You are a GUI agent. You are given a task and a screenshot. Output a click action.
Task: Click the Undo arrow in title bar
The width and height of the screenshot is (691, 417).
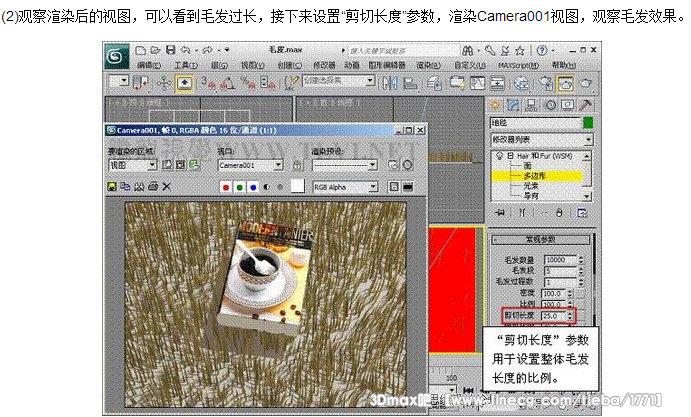pyautogui.click(x=186, y=50)
